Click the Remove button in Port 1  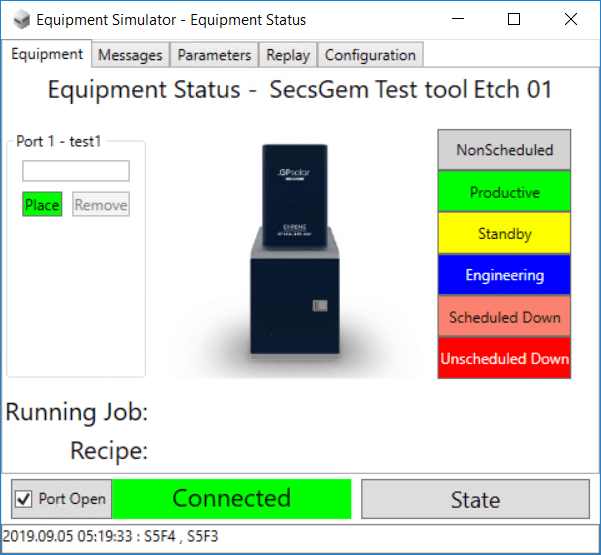(x=101, y=205)
